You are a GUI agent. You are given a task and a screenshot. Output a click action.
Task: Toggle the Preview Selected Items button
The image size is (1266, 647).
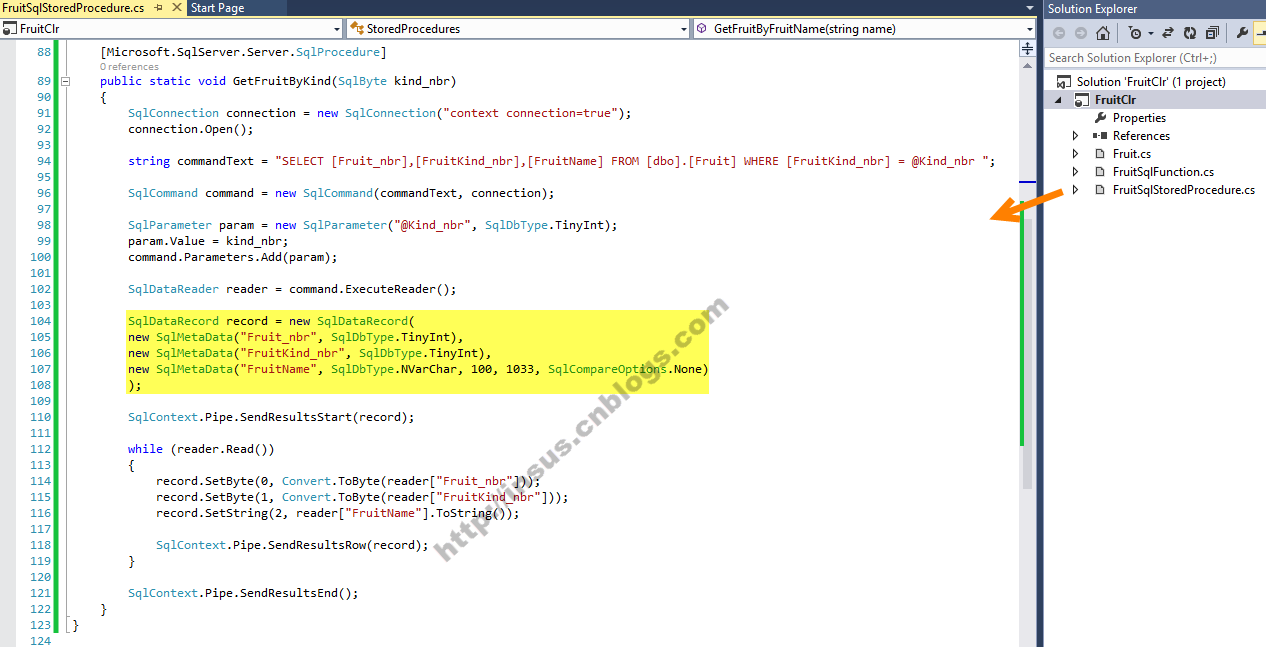pyautogui.click(x=1260, y=33)
